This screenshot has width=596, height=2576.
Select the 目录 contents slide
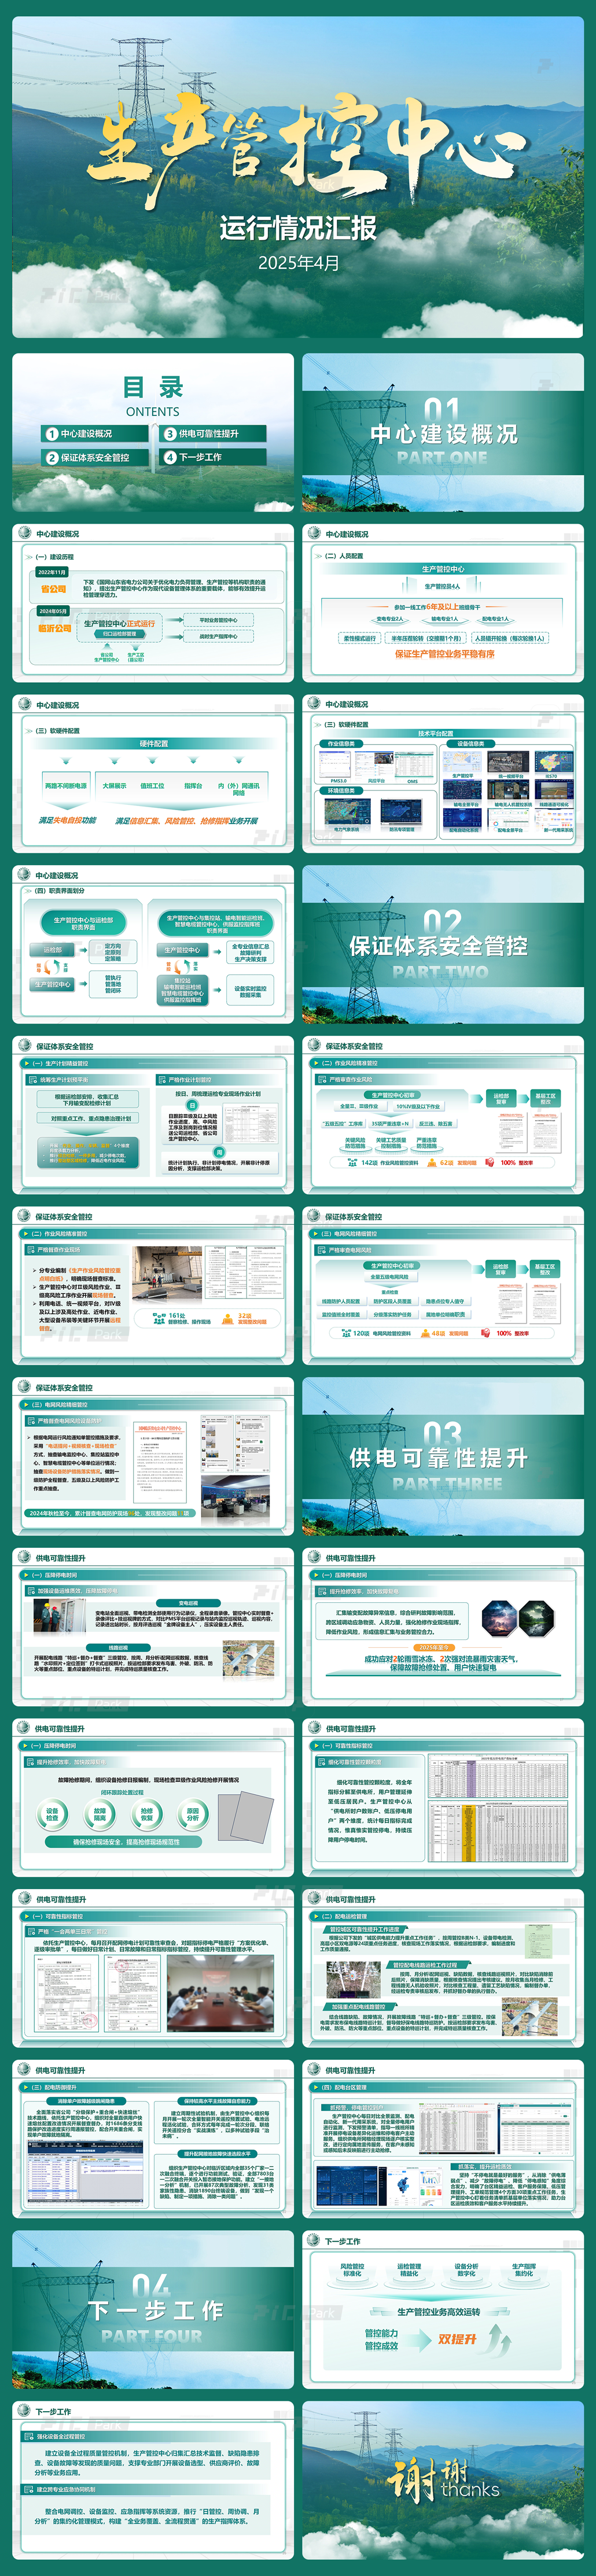(153, 432)
